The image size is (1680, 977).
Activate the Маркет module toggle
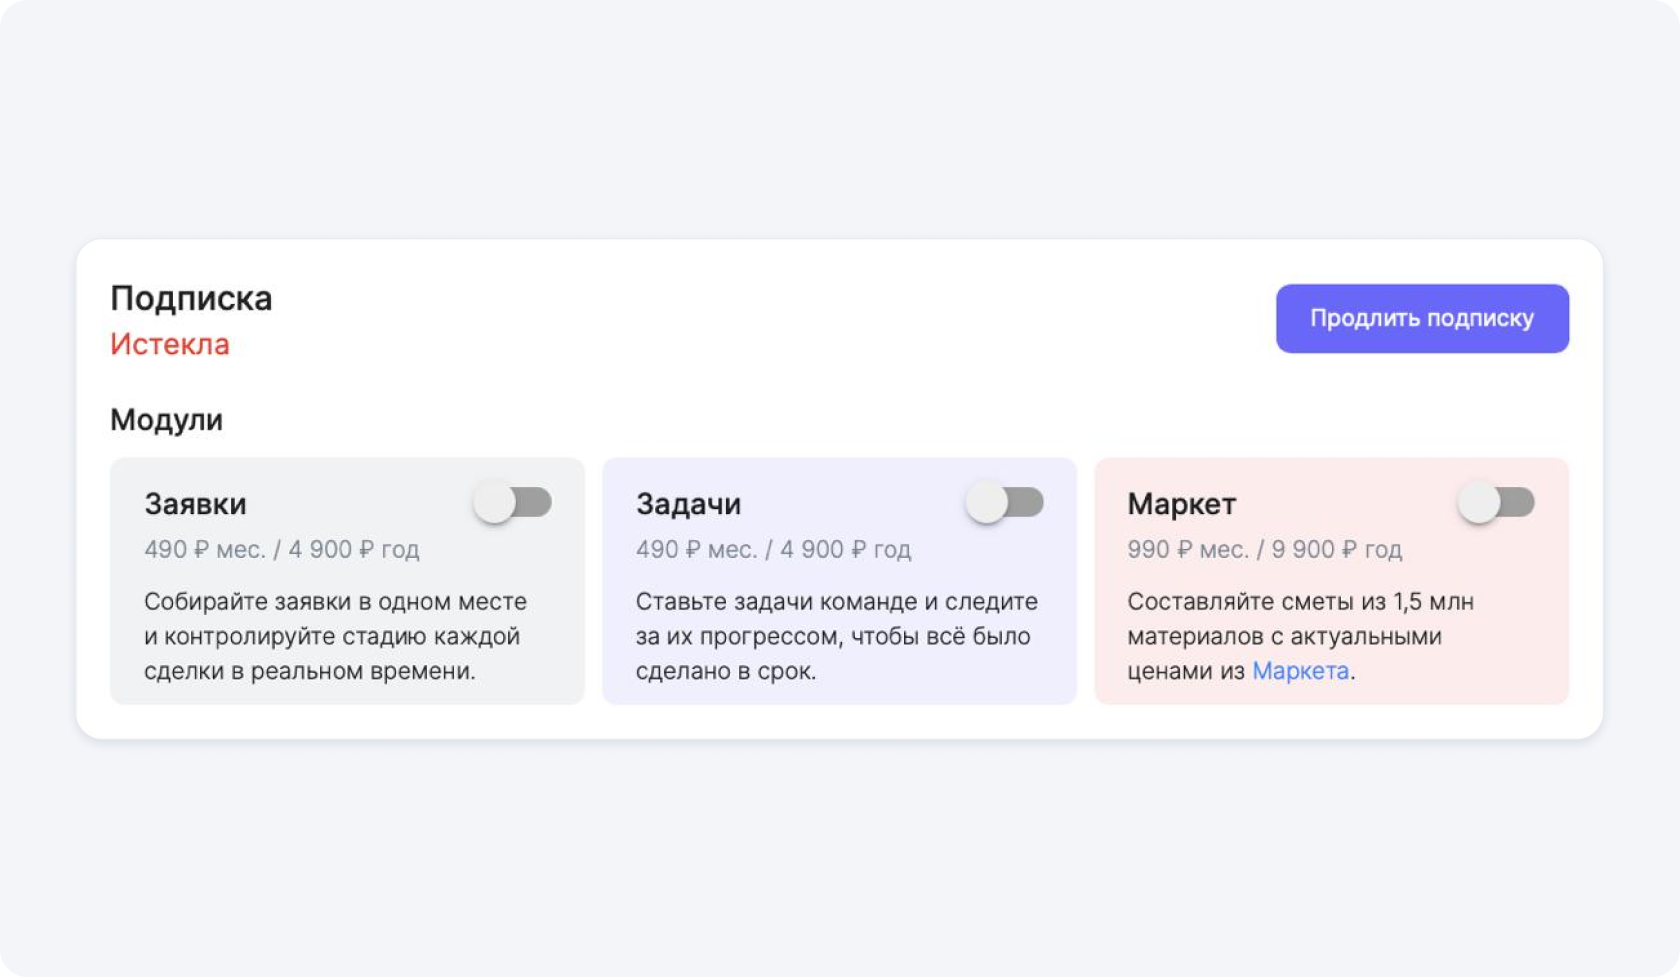(x=1497, y=504)
